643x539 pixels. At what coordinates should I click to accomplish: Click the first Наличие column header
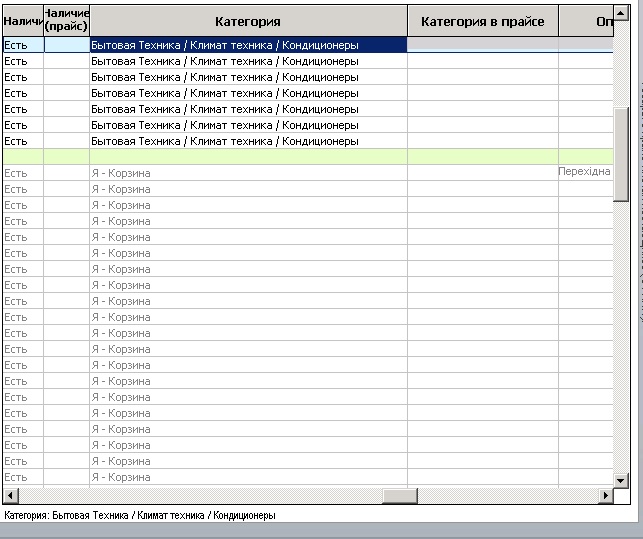[x=23, y=21]
